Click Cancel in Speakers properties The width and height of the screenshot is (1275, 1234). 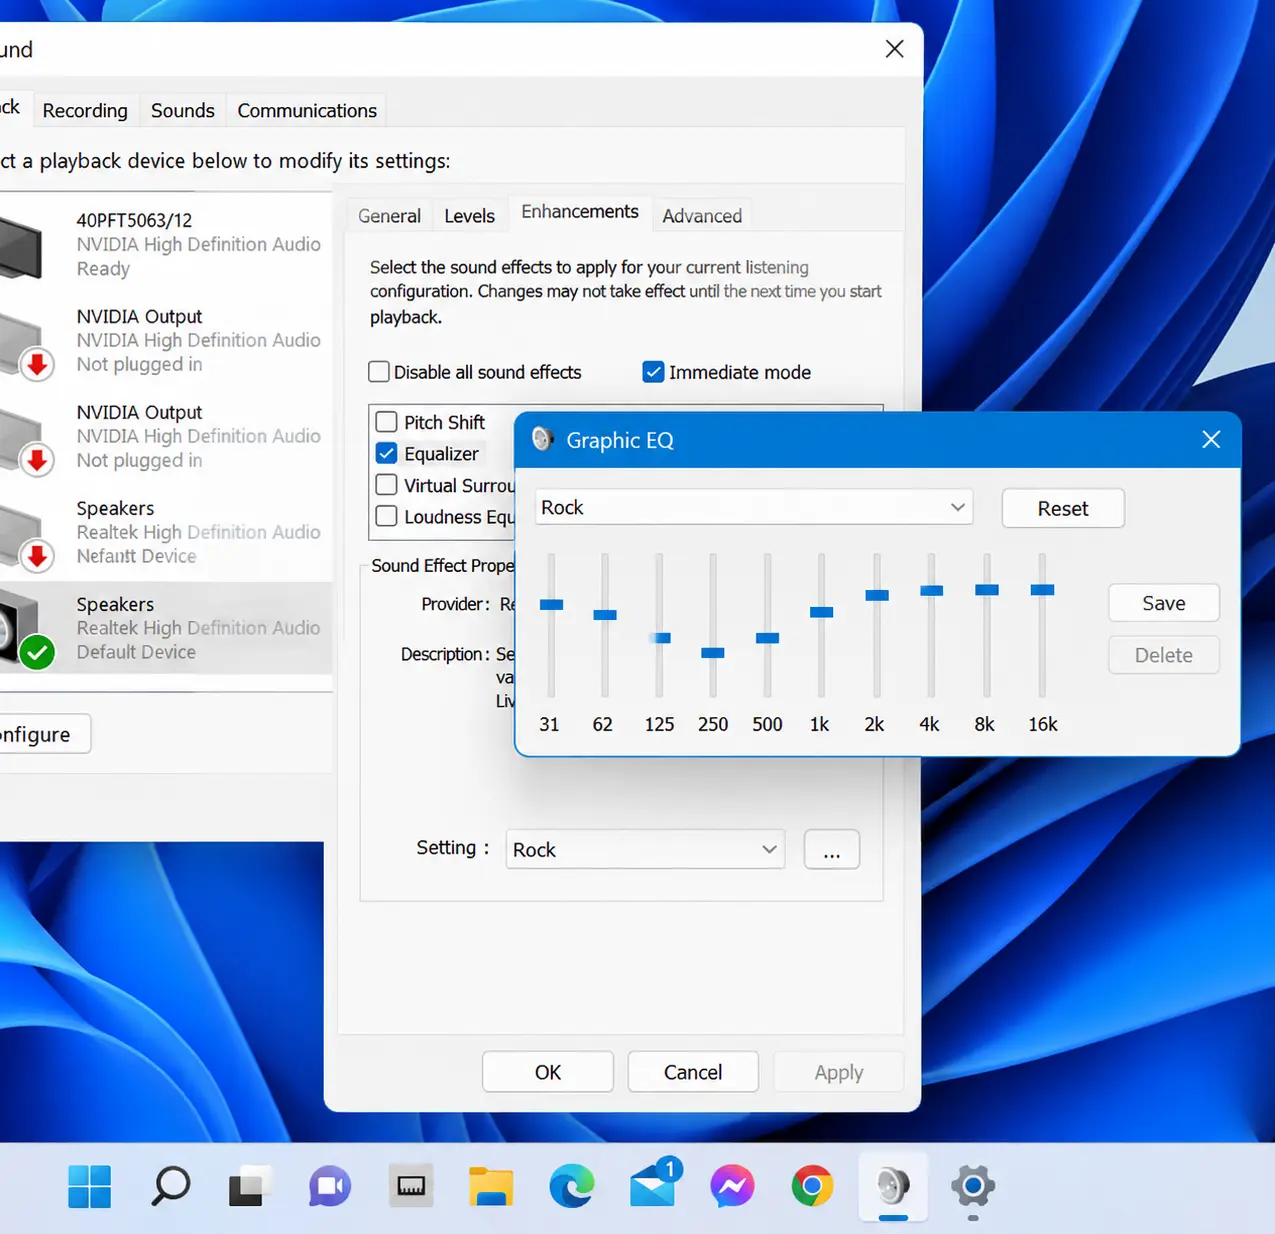693,1072
